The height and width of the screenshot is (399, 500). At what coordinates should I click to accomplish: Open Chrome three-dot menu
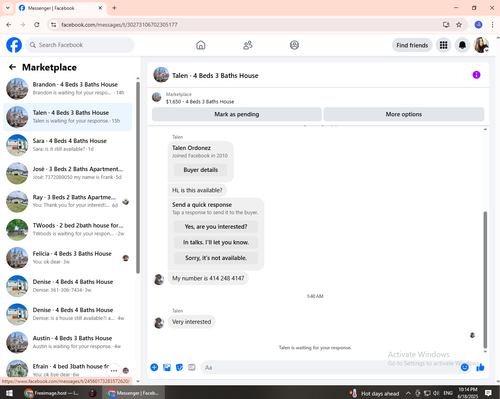(492, 25)
